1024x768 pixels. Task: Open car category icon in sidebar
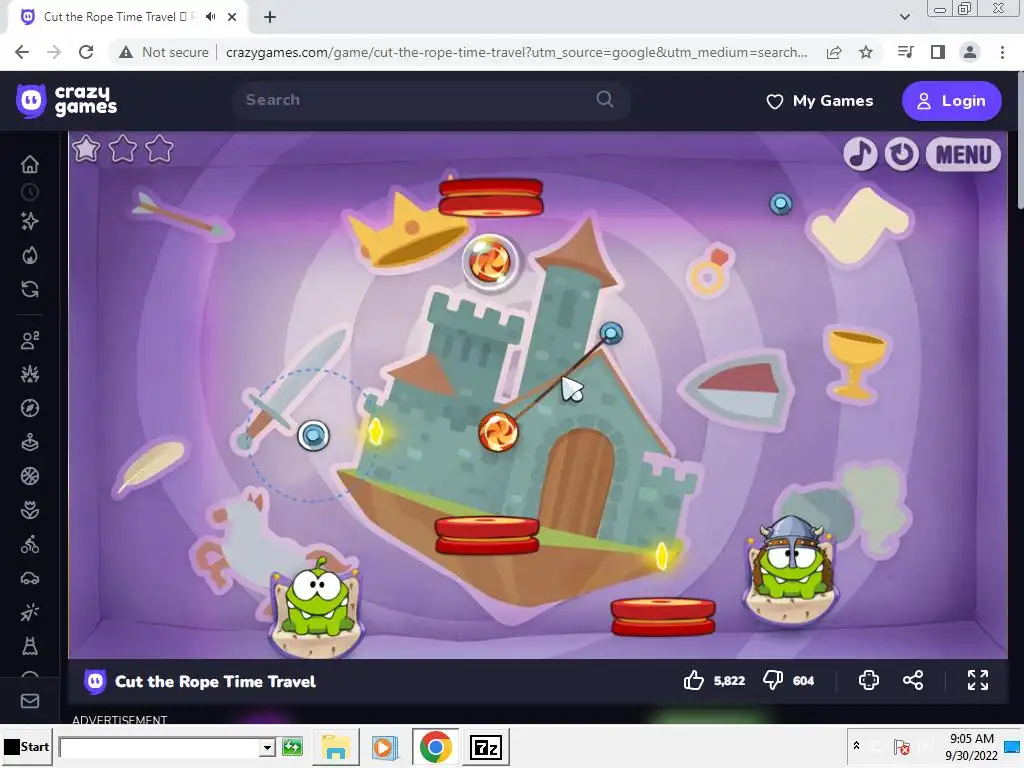point(30,578)
